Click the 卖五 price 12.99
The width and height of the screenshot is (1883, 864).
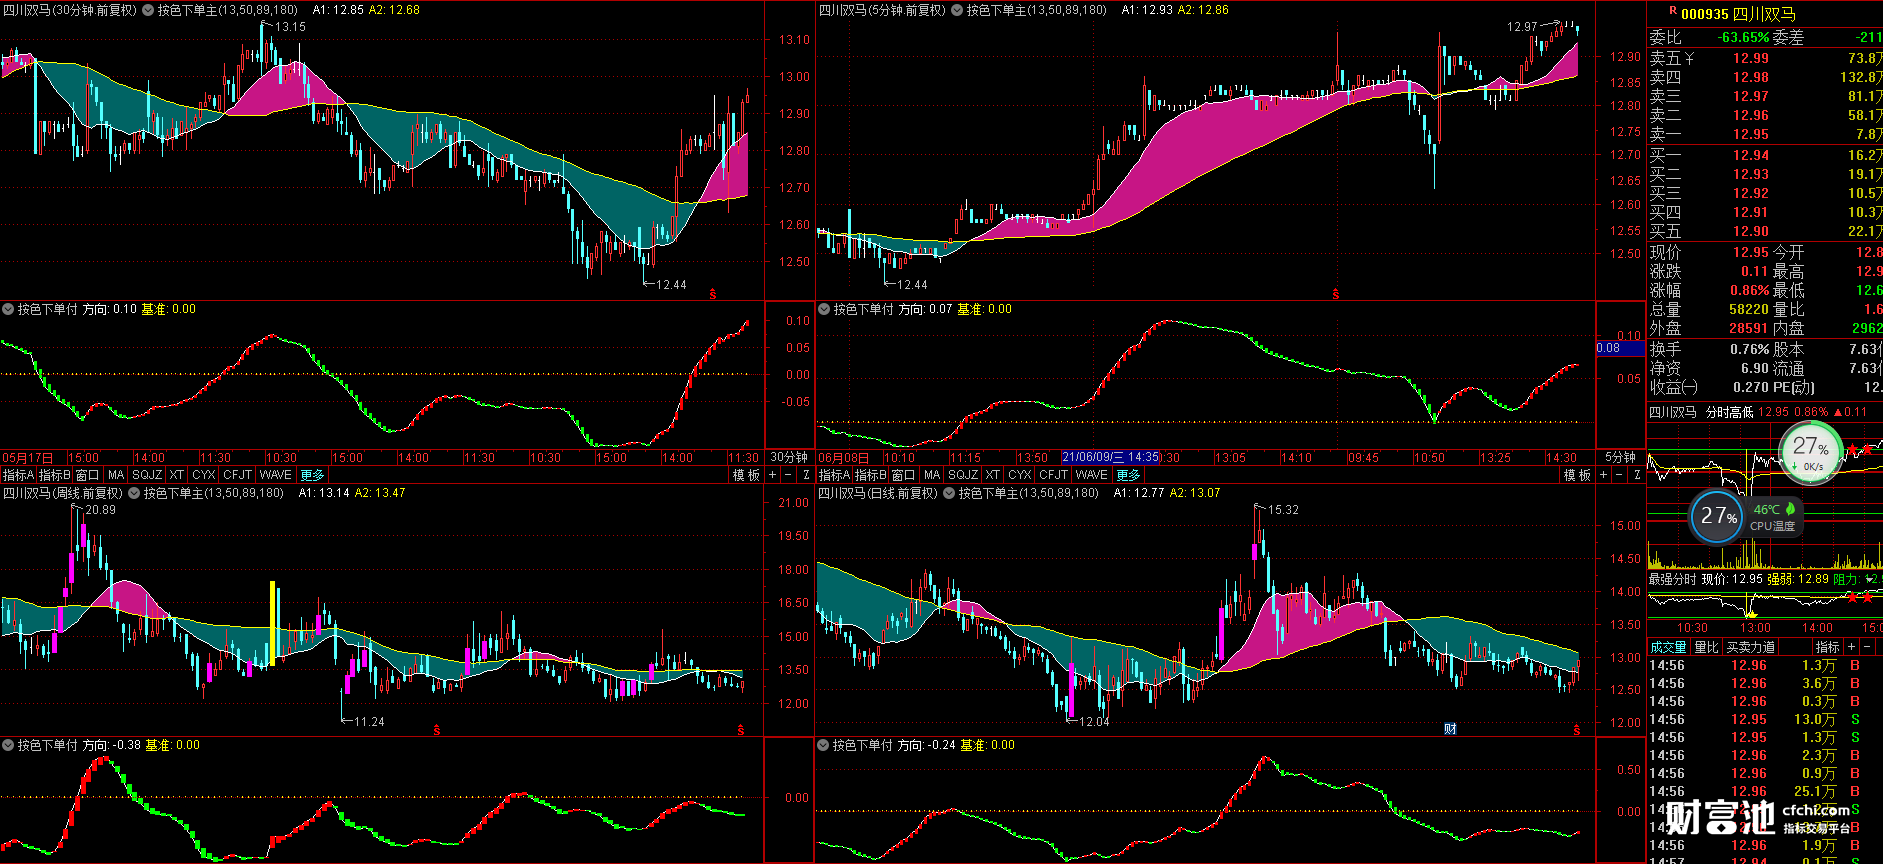click(x=1751, y=58)
